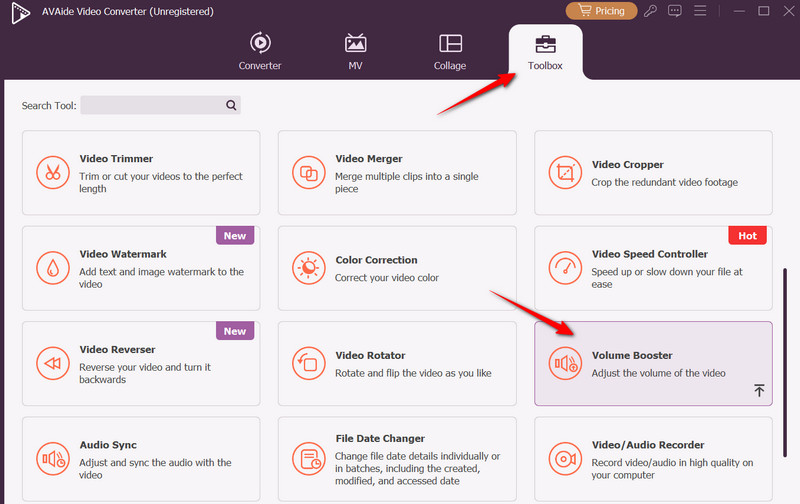Open the feedback chat bubble icon

click(x=676, y=11)
